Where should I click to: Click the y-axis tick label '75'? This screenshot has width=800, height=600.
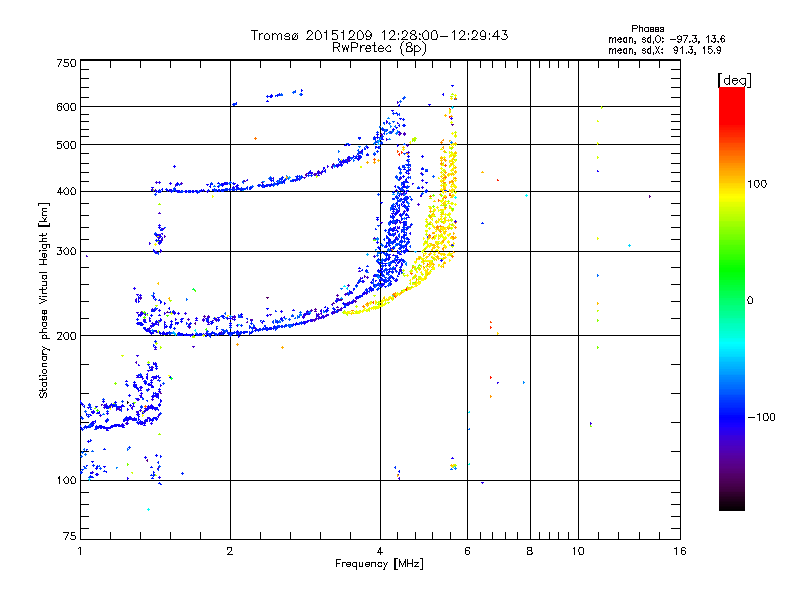[70, 536]
